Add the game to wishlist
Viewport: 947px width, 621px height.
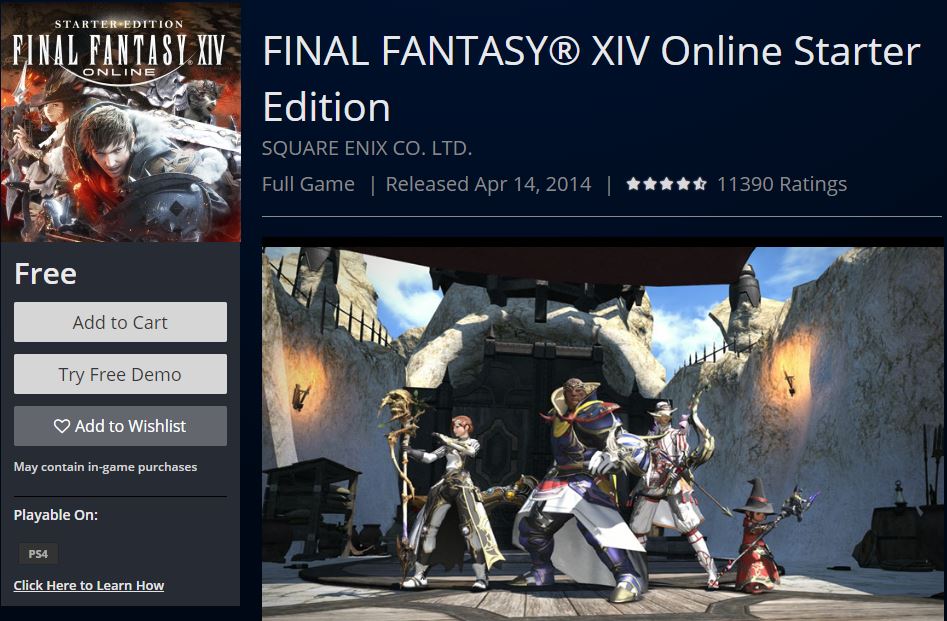tap(120, 426)
